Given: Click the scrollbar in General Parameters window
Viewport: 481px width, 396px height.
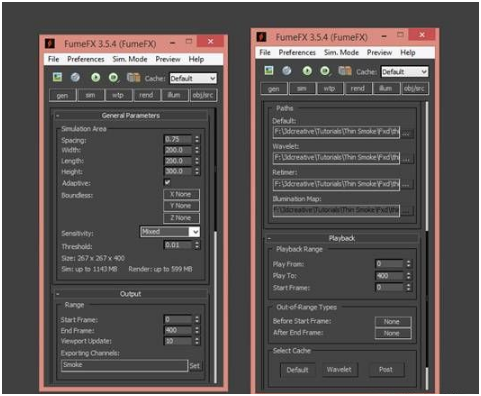Looking at the screenshot, I should click(215, 308).
